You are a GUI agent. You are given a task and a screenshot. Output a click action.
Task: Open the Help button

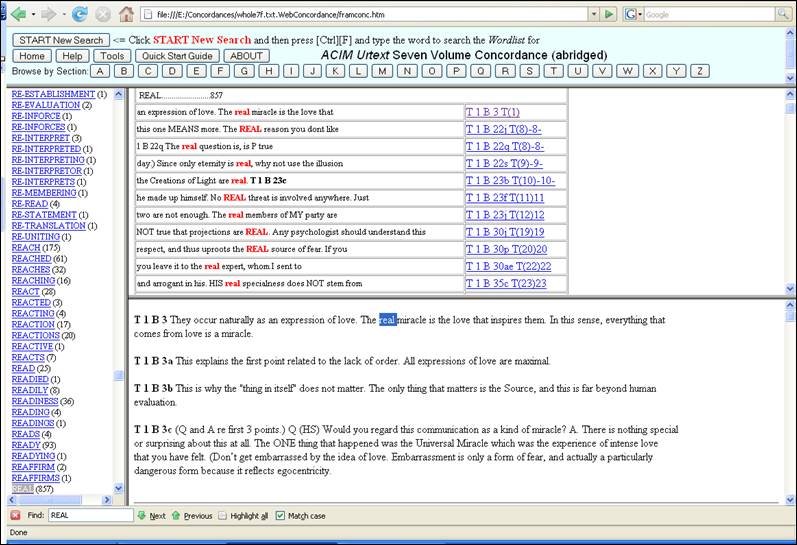(72, 56)
